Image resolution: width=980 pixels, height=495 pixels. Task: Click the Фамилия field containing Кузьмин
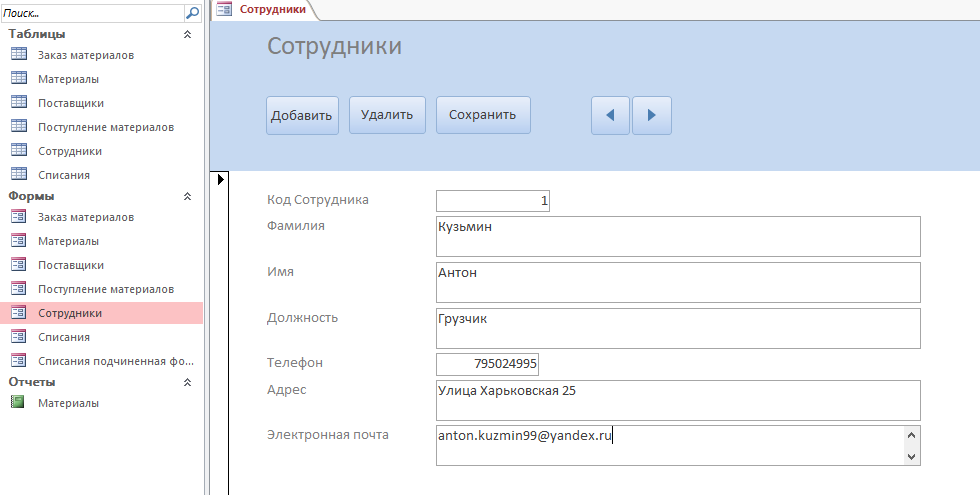[x=678, y=236]
